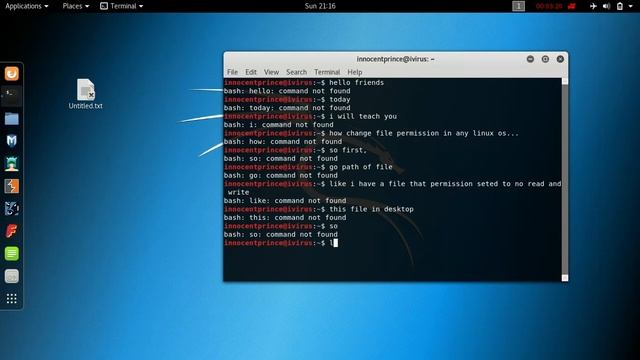Open the Terminal app menu in the top bar
Screen dimensions: 640x360
122,6
